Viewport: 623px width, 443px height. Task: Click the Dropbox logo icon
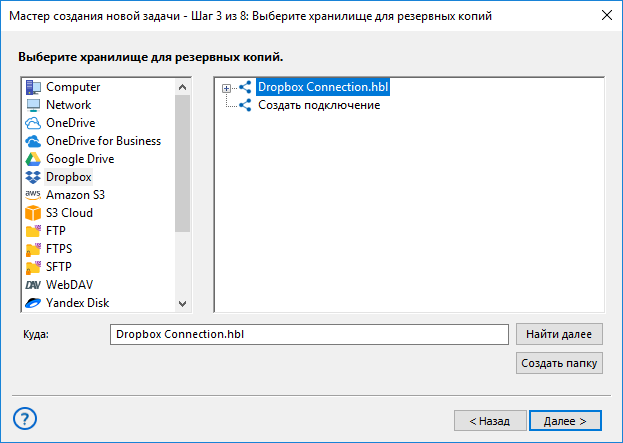click(x=33, y=177)
